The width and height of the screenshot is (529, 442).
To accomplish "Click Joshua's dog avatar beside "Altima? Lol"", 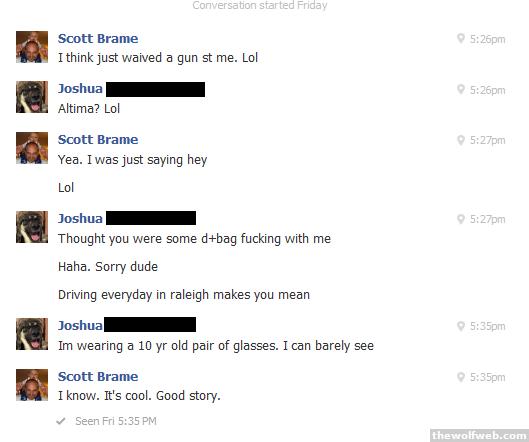I will (32, 97).
